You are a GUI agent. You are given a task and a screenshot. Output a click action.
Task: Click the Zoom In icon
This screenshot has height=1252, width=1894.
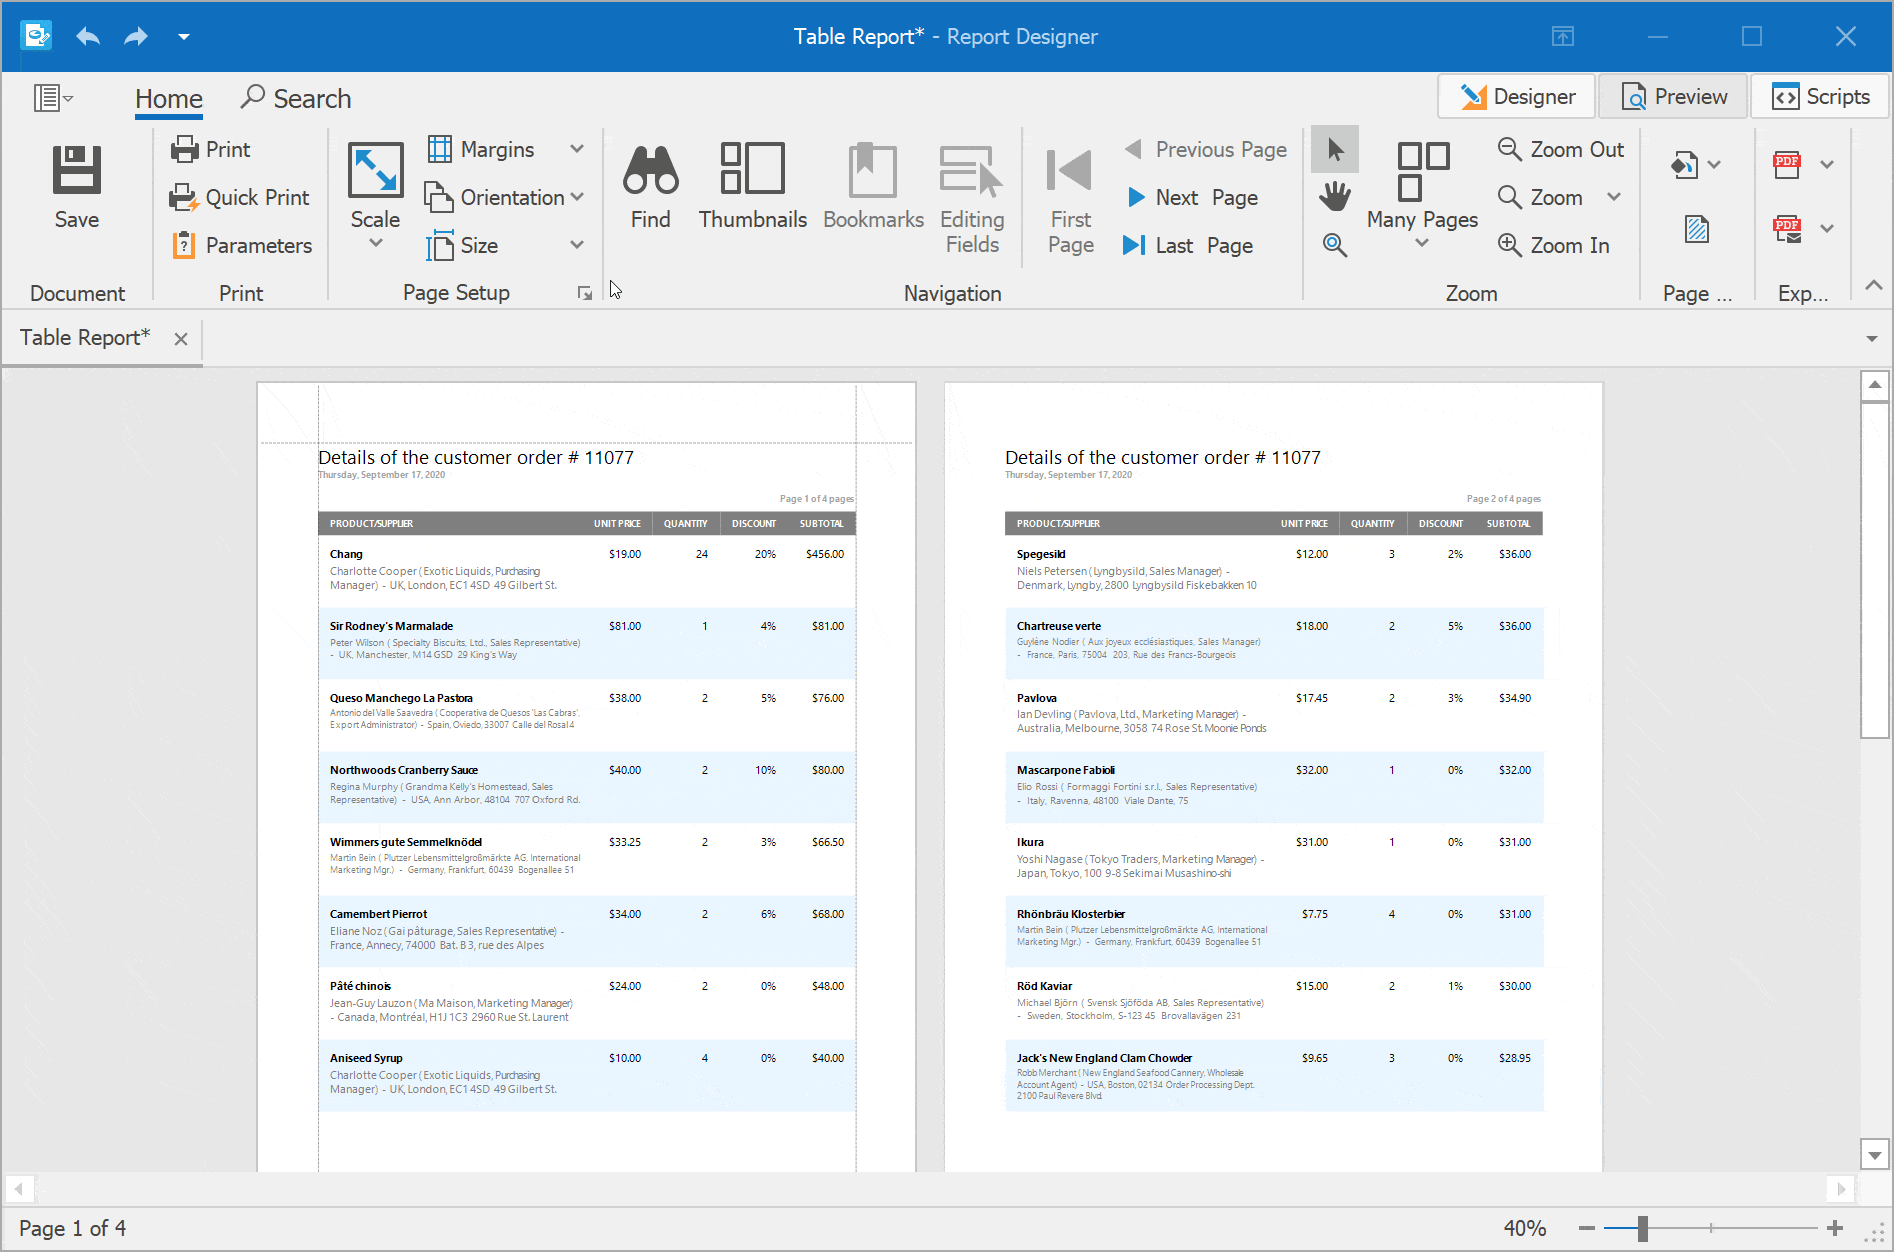pyautogui.click(x=1509, y=245)
